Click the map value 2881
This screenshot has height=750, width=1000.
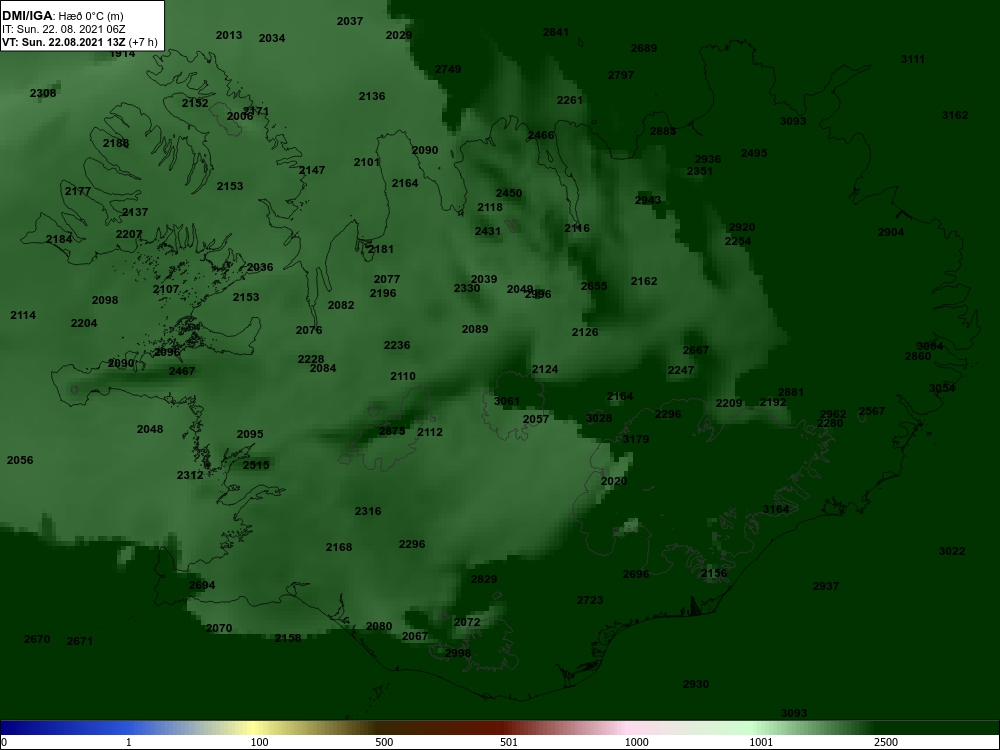point(791,393)
